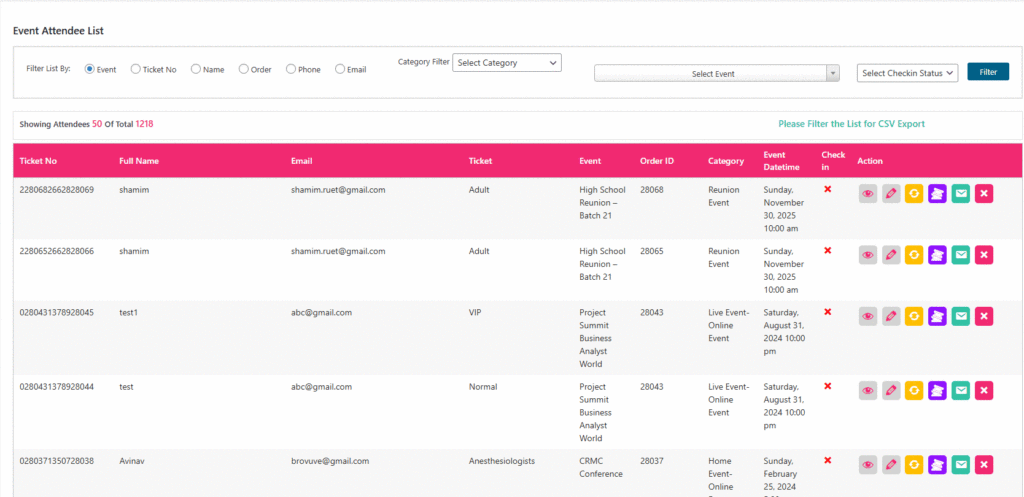This screenshot has height=497, width=1024.
Task: Click yellow refresh icon for order 28065
Action: [914, 255]
